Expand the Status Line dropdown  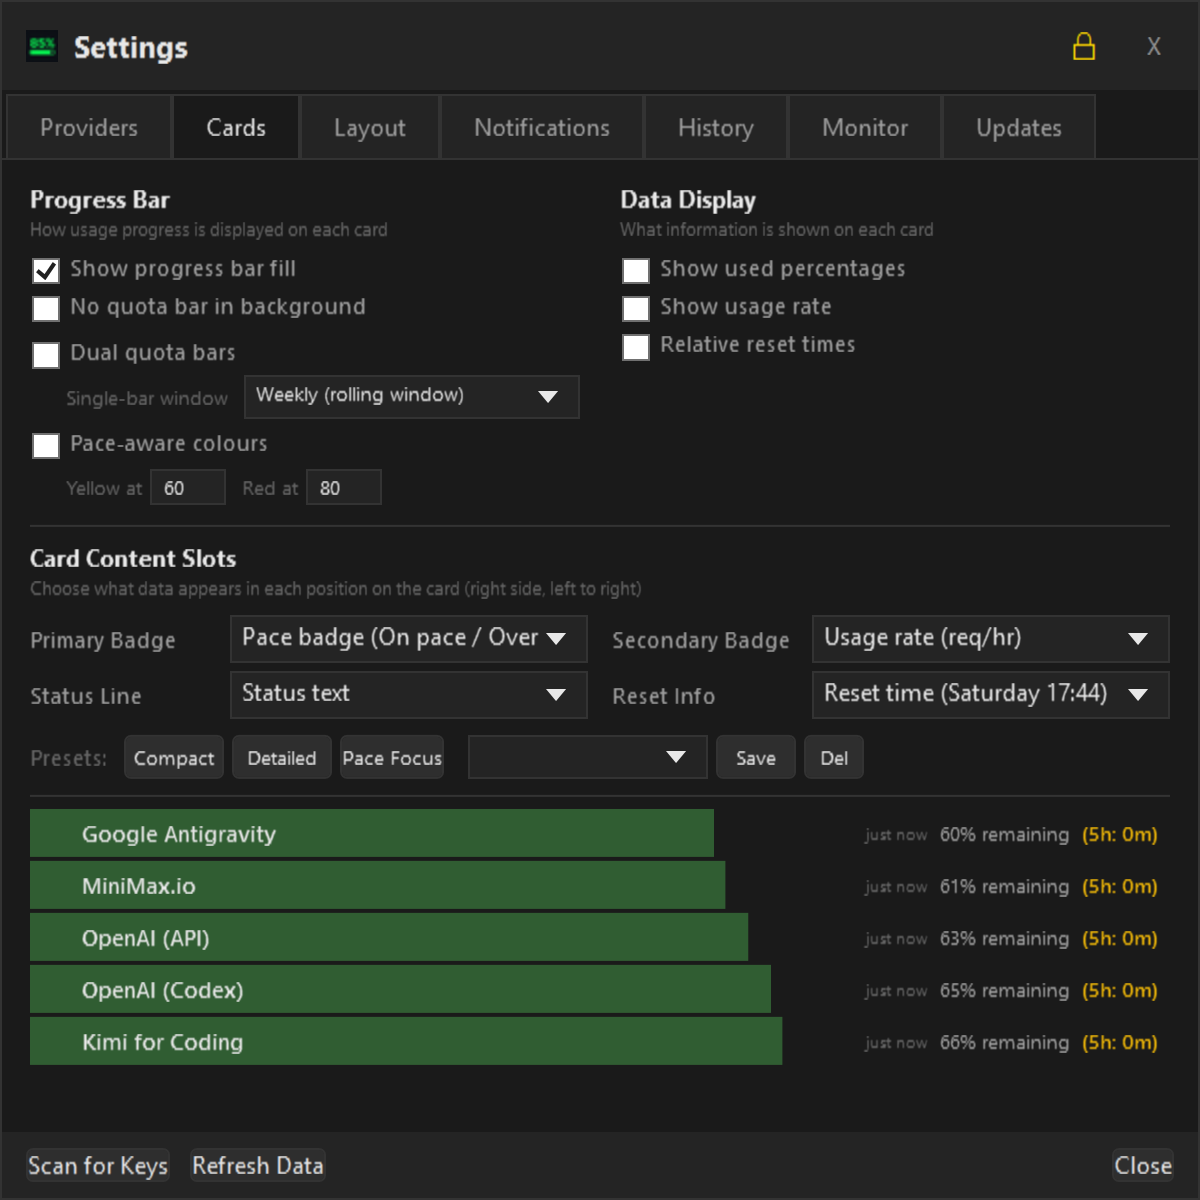coord(408,694)
